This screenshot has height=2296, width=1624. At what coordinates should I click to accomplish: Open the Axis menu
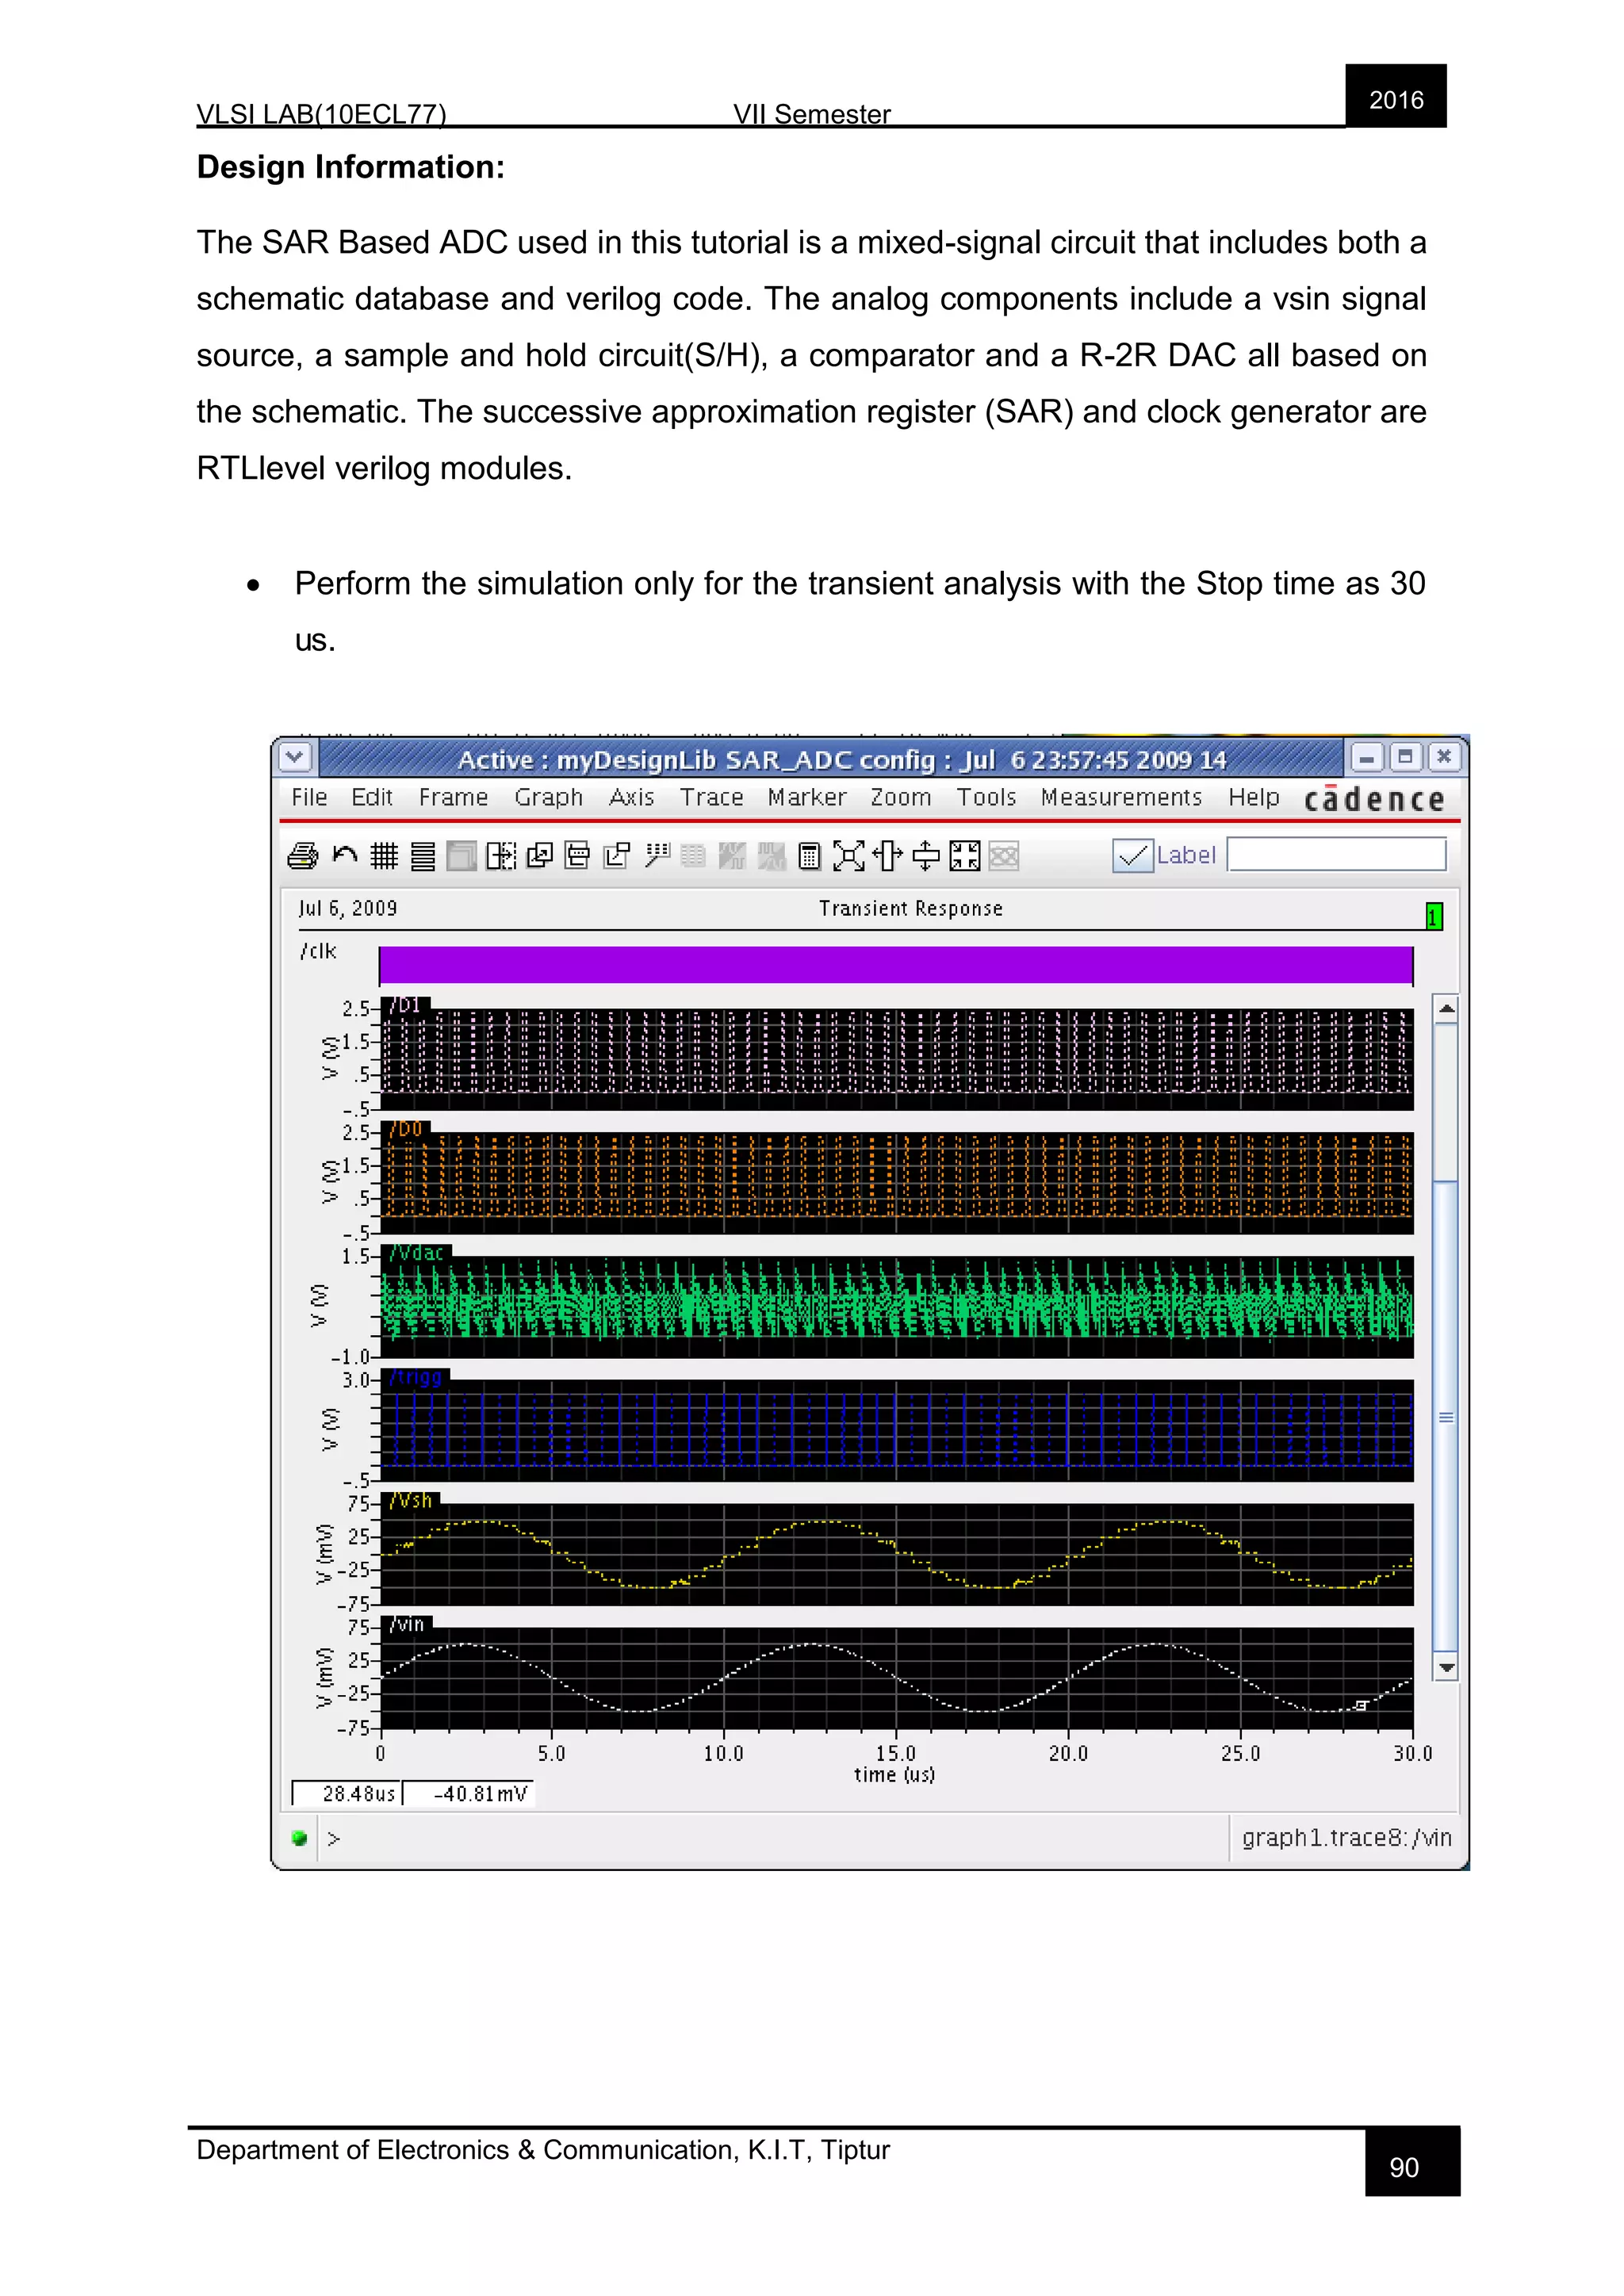[x=631, y=797]
